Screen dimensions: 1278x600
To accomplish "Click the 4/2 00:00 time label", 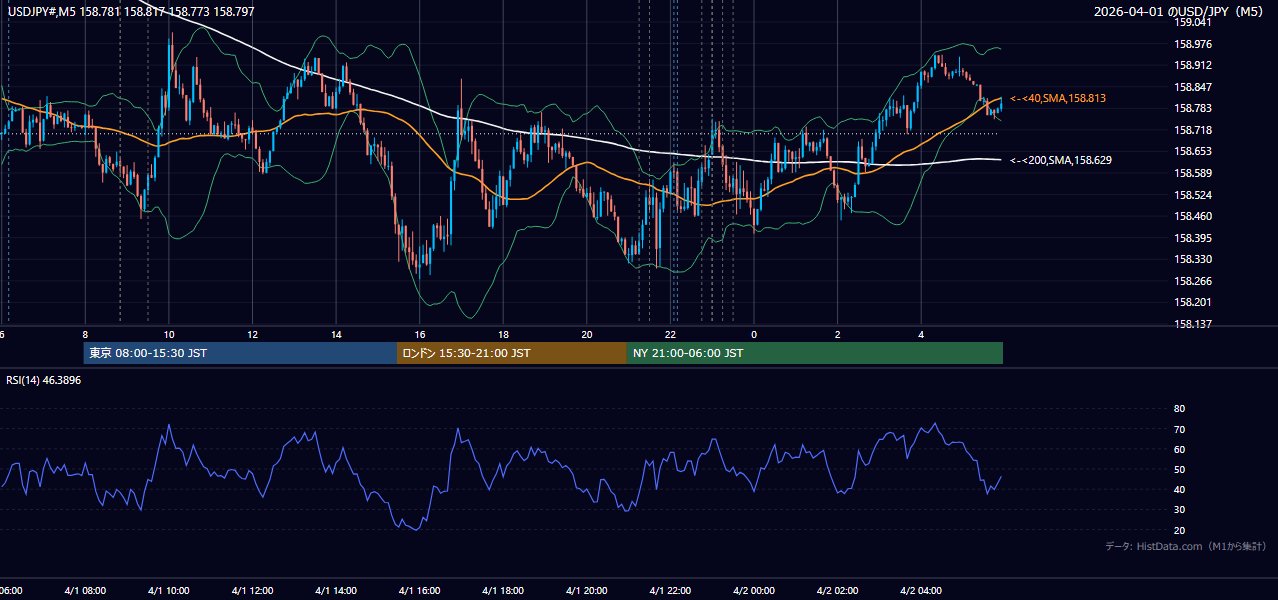I will (x=754, y=591).
